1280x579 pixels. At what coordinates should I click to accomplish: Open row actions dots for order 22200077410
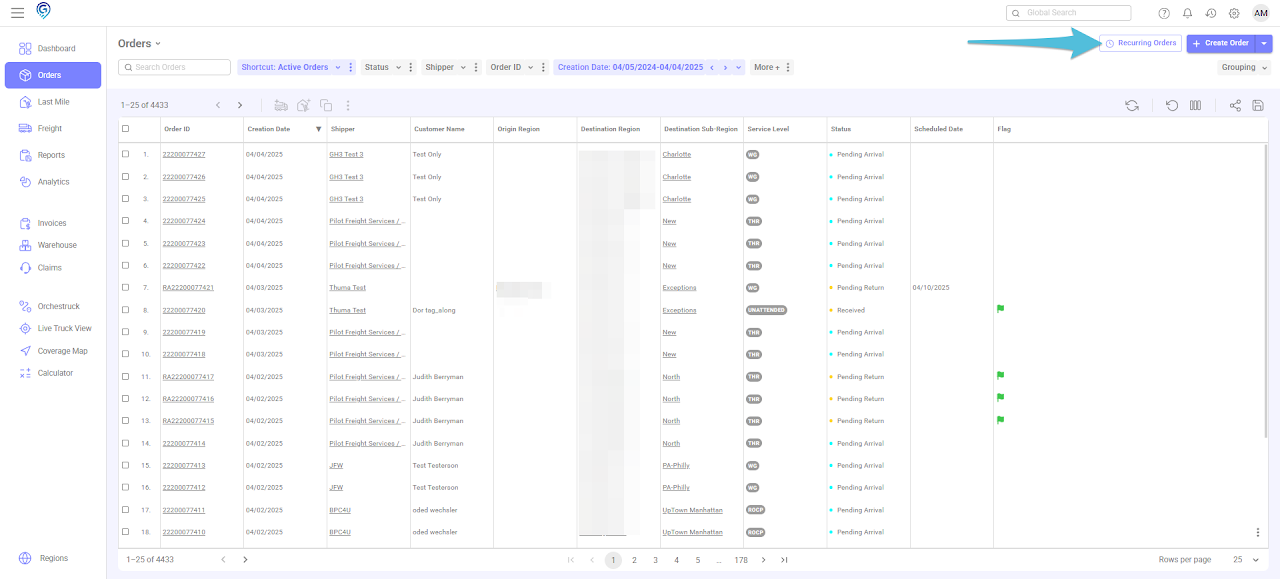(1258, 532)
